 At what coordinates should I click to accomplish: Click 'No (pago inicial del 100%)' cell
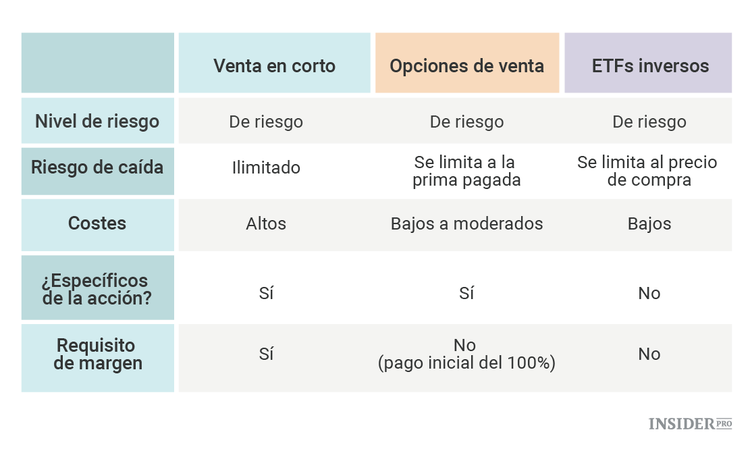[x=467, y=354]
